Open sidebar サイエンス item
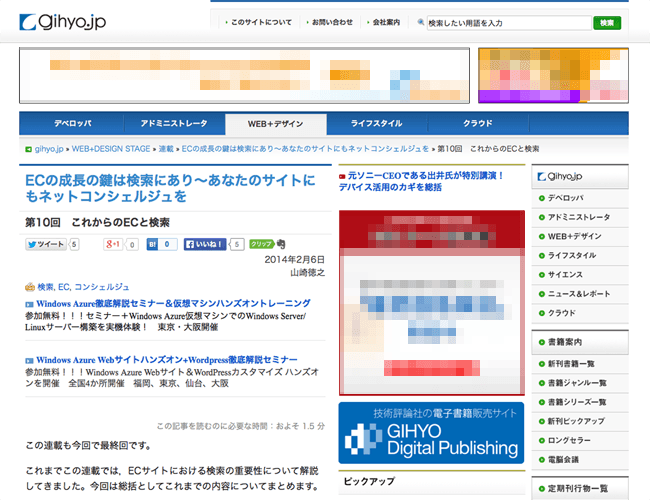Image resolution: width=650 pixels, height=500 pixels. [580, 275]
